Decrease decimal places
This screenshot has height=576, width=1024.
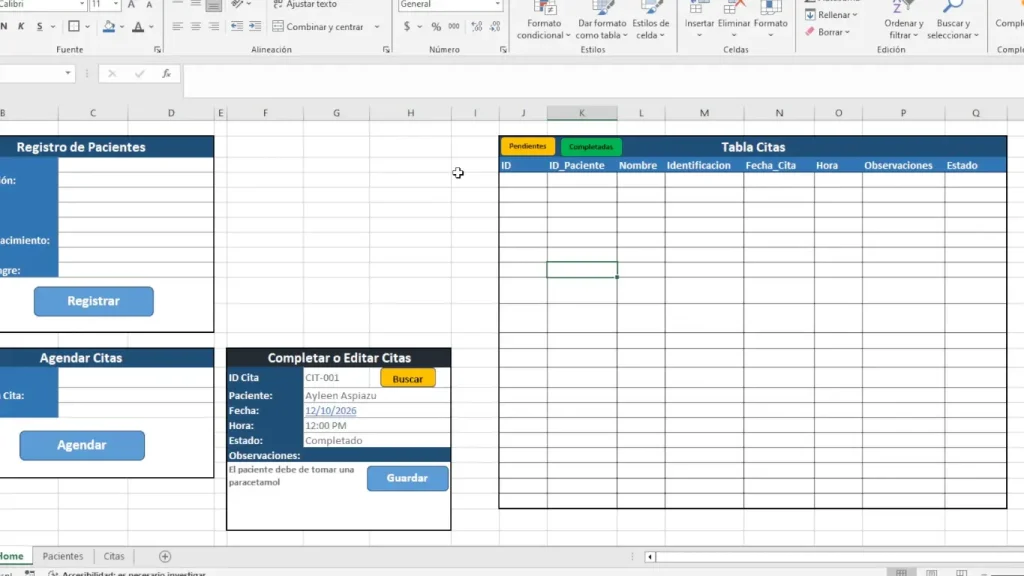tap(495, 27)
